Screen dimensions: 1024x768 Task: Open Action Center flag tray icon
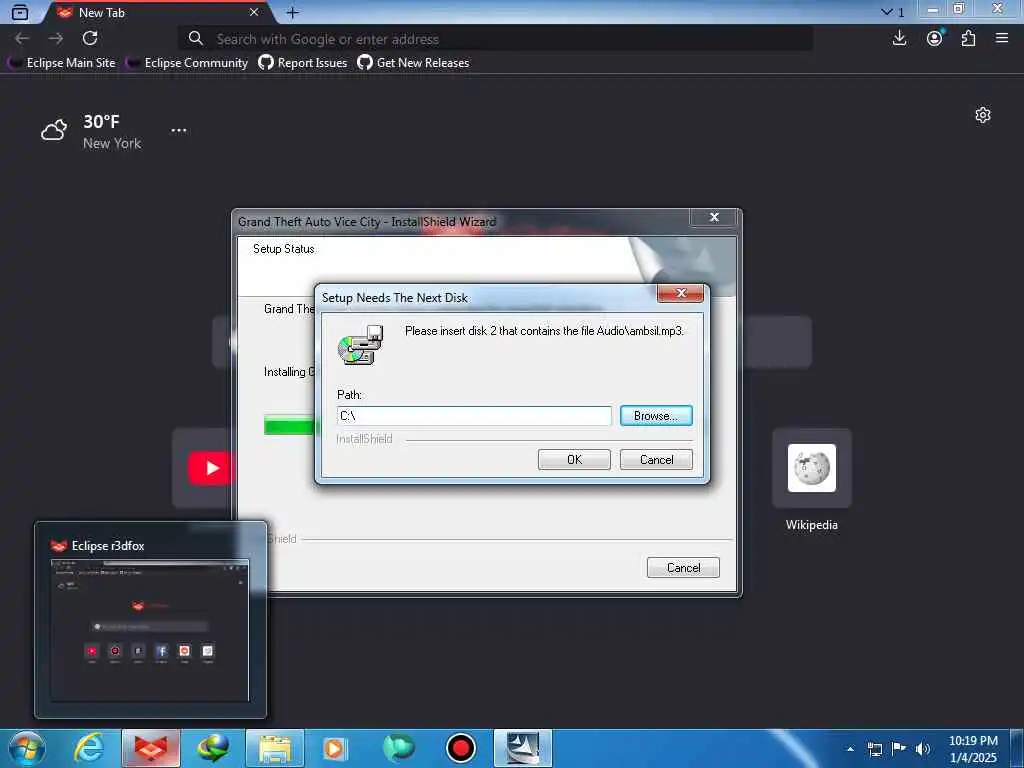[x=899, y=749]
